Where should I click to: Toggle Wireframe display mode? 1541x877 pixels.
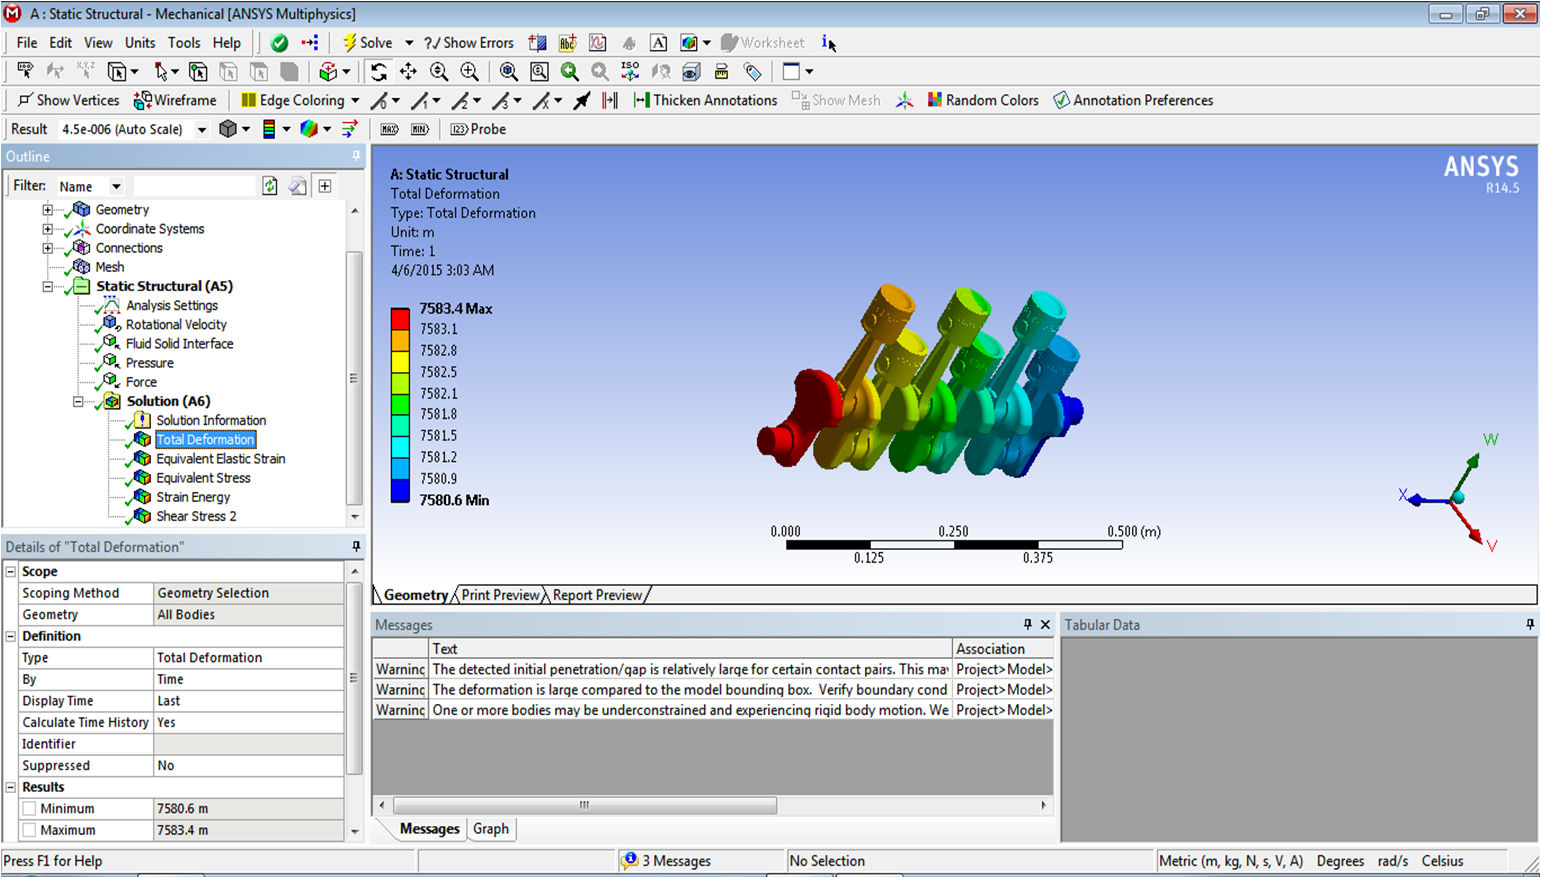(x=175, y=100)
